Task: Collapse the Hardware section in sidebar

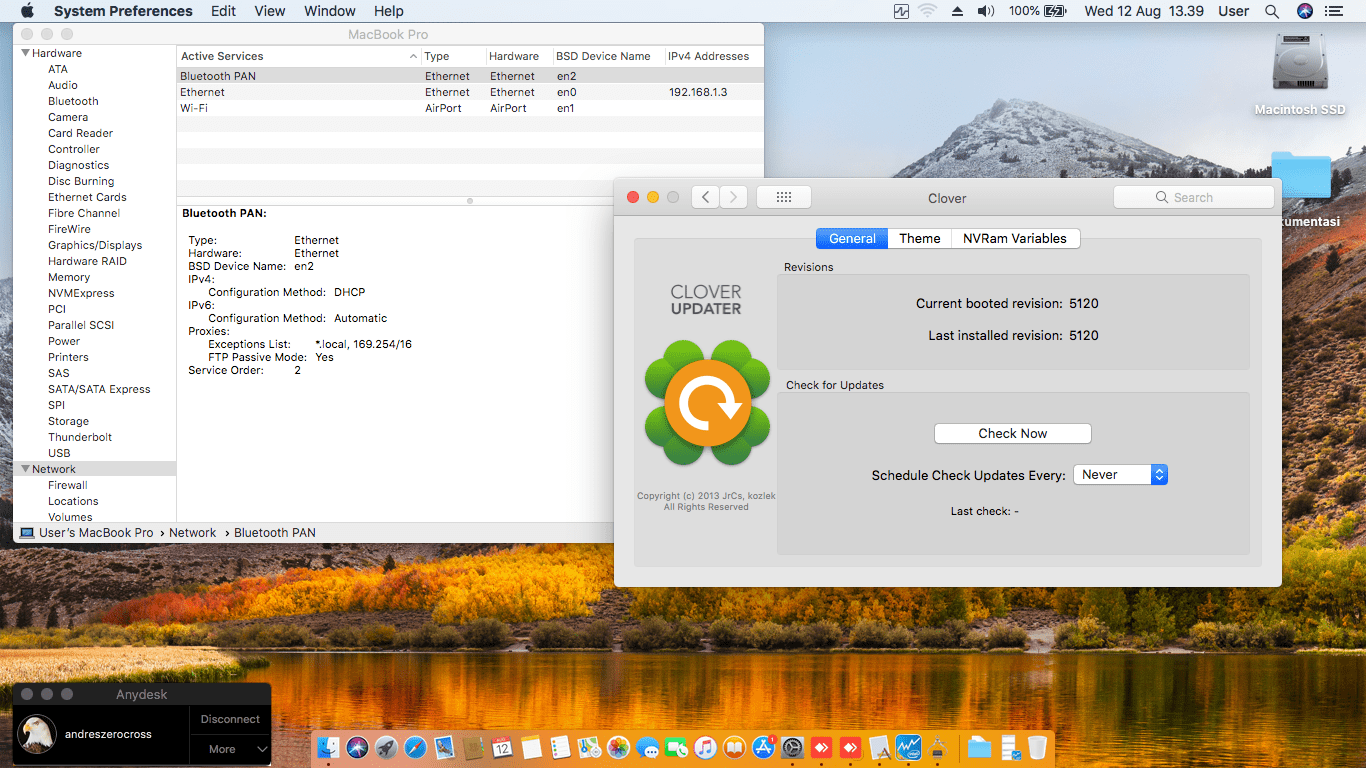Action: (25, 53)
